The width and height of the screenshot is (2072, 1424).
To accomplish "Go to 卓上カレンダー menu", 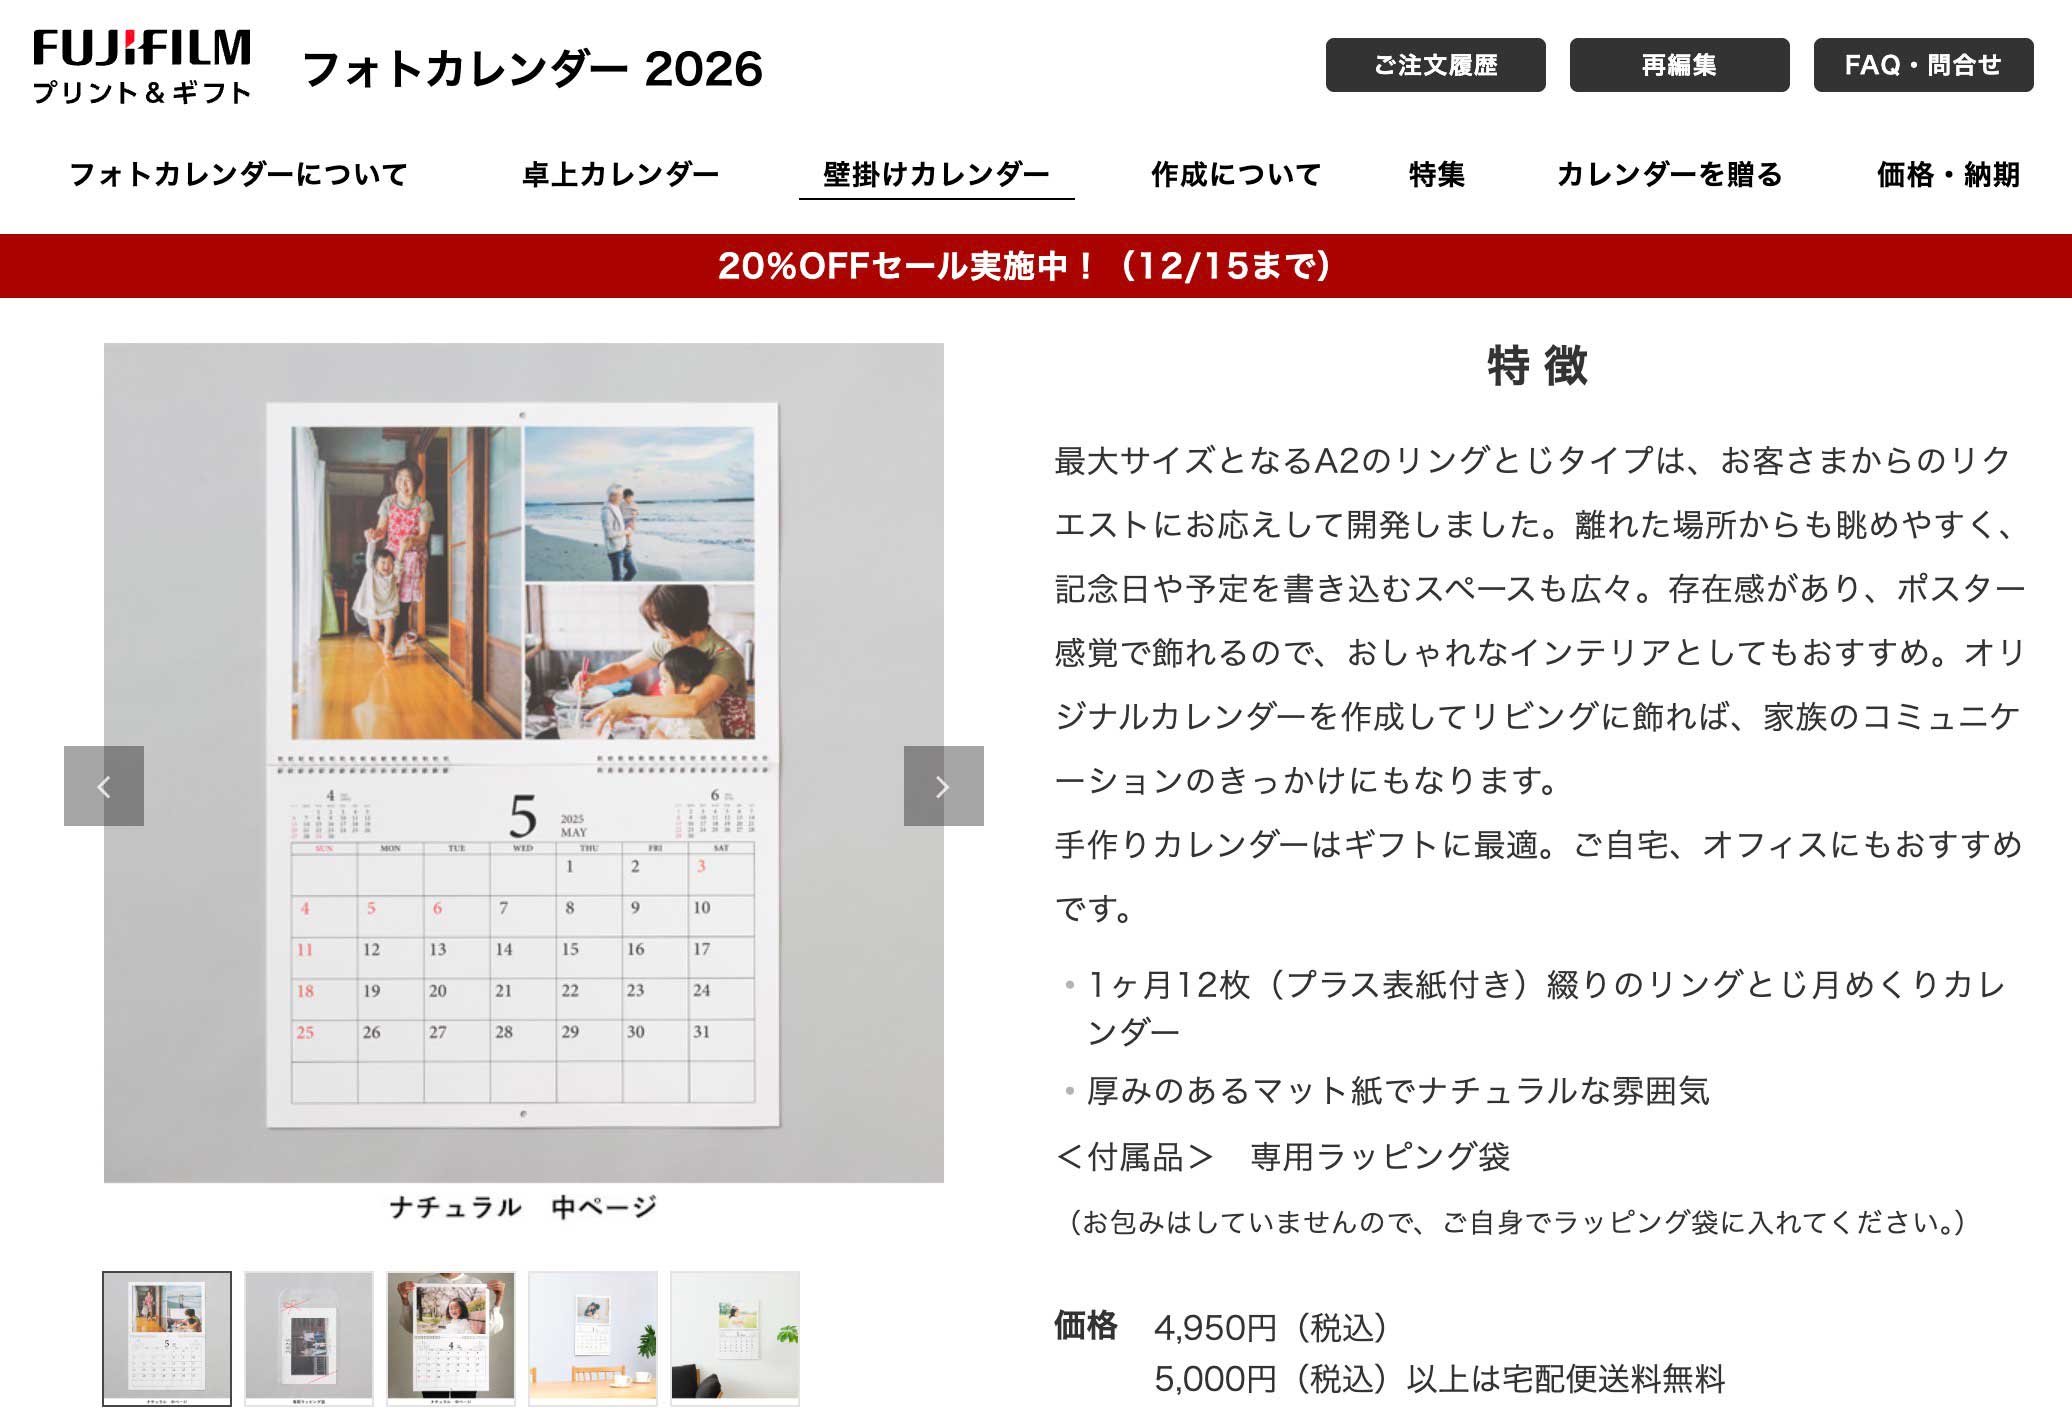I will tap(620, 175).
